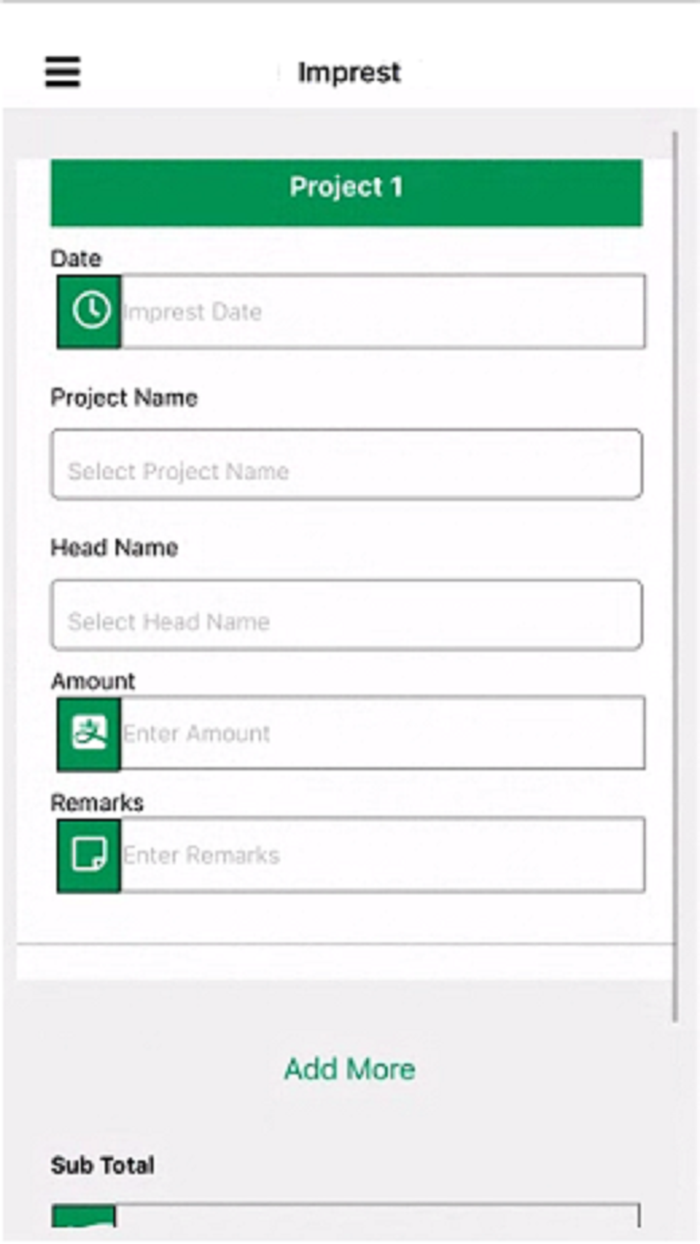The image size is (700, 1244).
Task: Focus the Enter Amount field
Action: (x=383, y=733)
